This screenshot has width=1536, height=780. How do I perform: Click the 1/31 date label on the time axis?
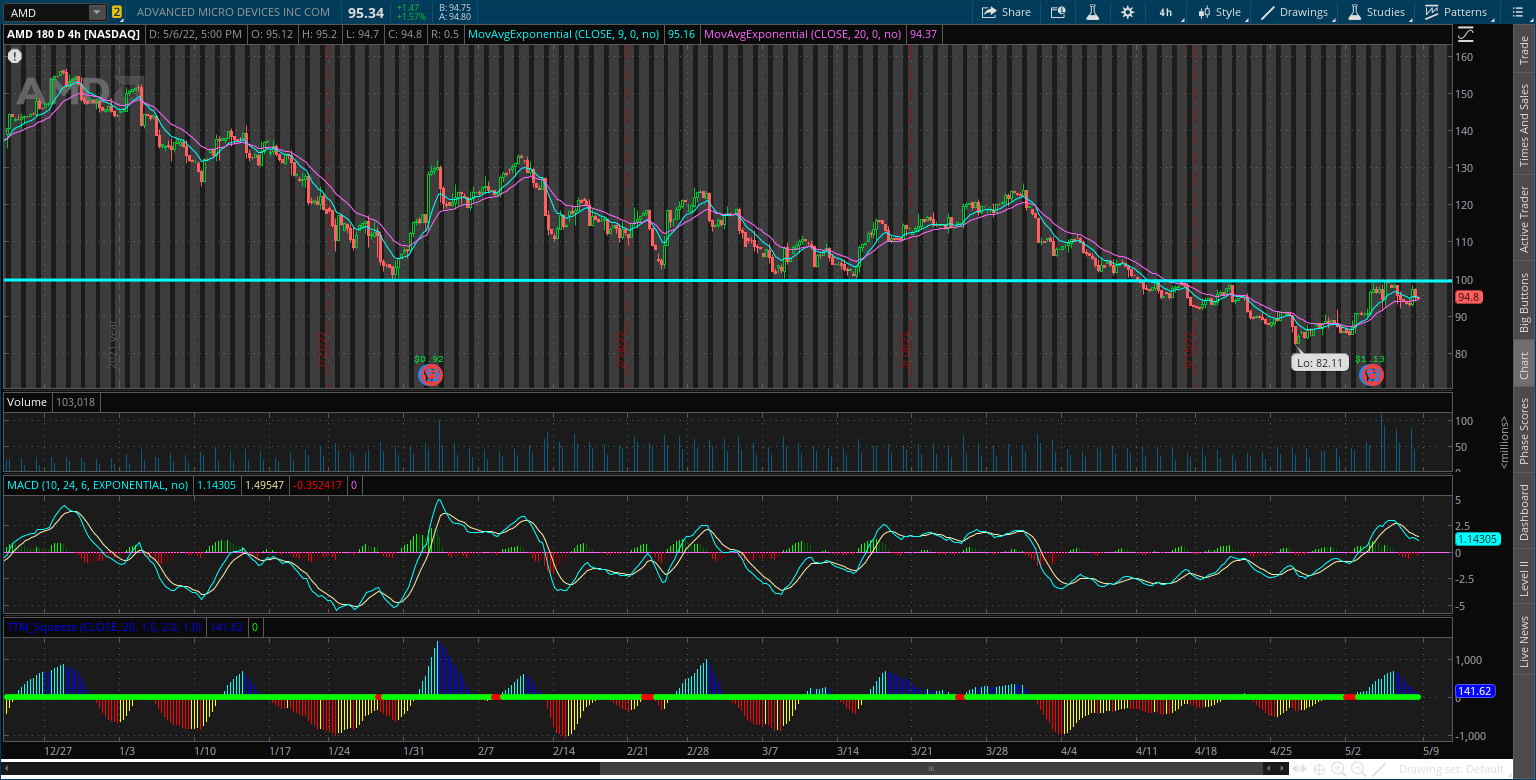(413, 750)
